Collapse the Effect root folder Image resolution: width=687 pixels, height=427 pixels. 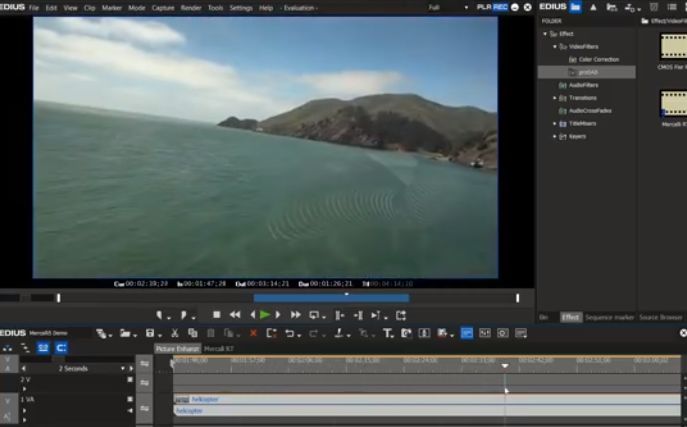point(545,34)
